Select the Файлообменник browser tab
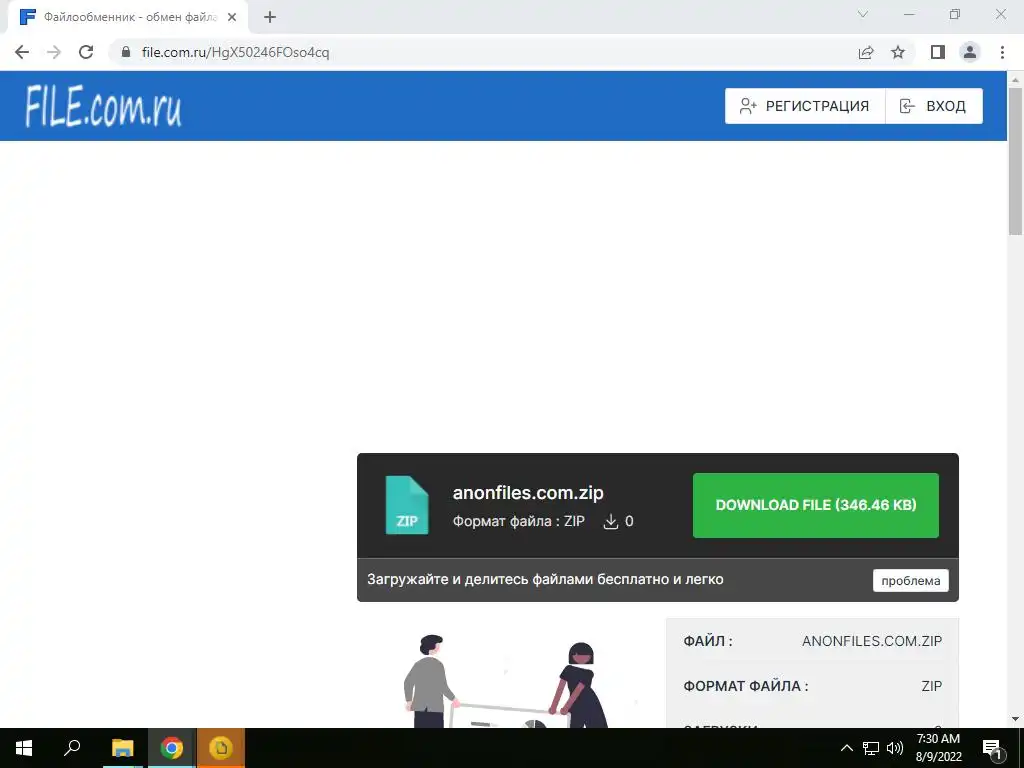1024x768 pixels. (127, 17)
